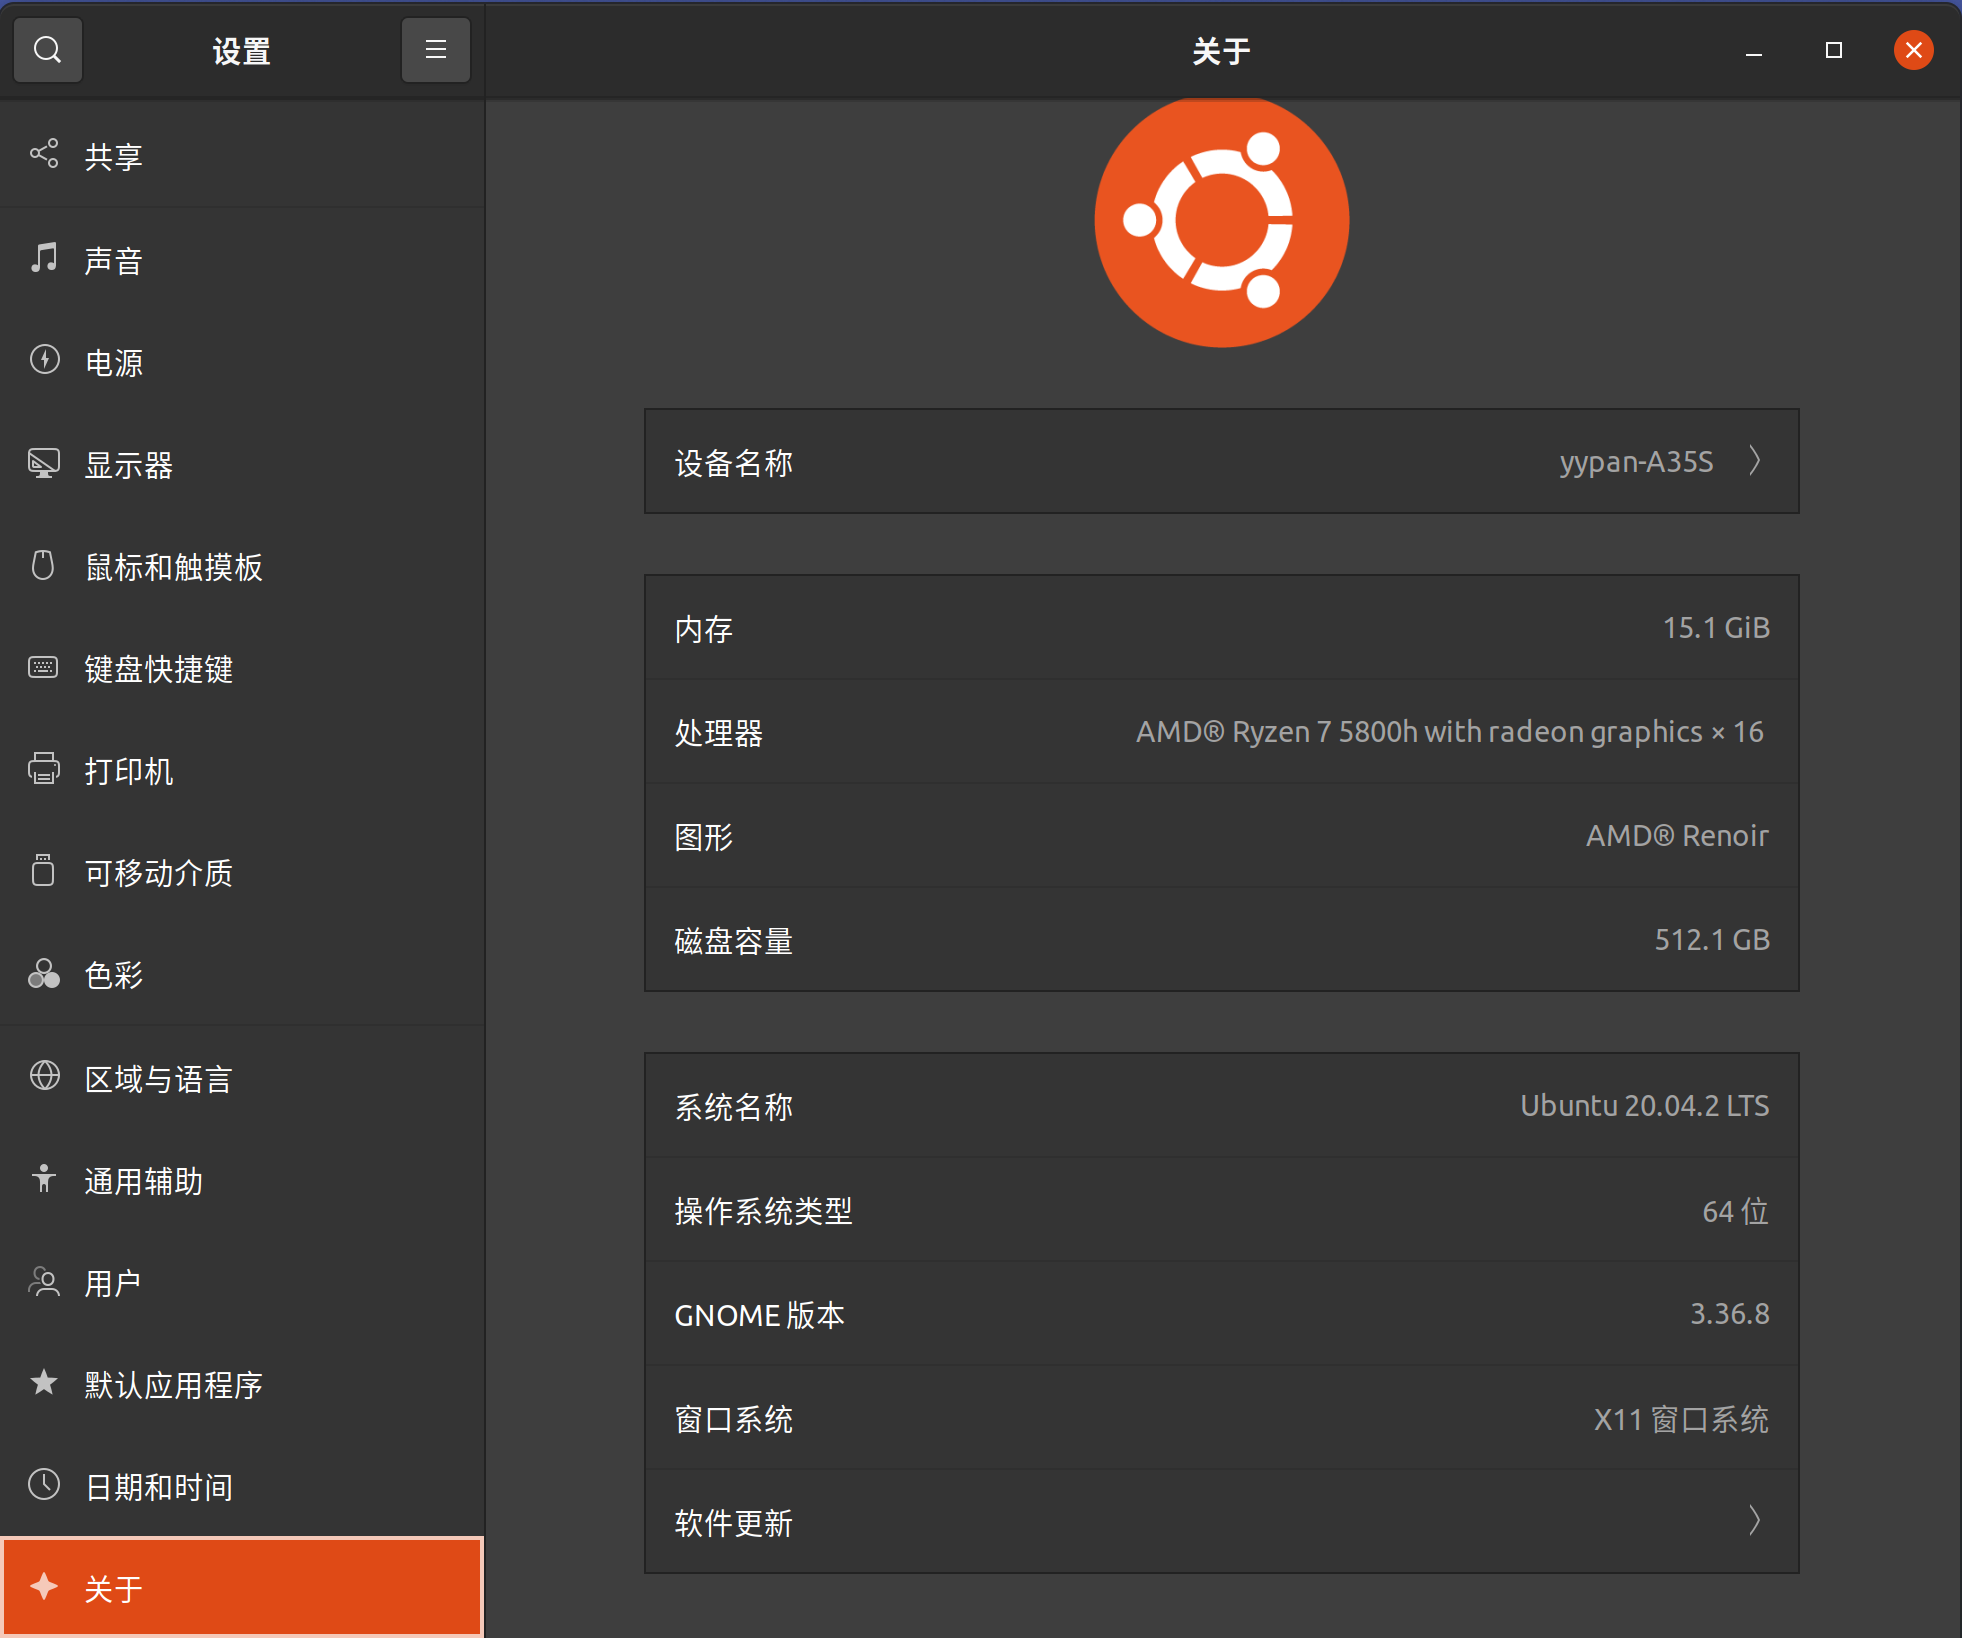This screenshot has height=1638, width=1962.
Task: Click the OS type value 64 位
Action: tap(1736, 1212)
